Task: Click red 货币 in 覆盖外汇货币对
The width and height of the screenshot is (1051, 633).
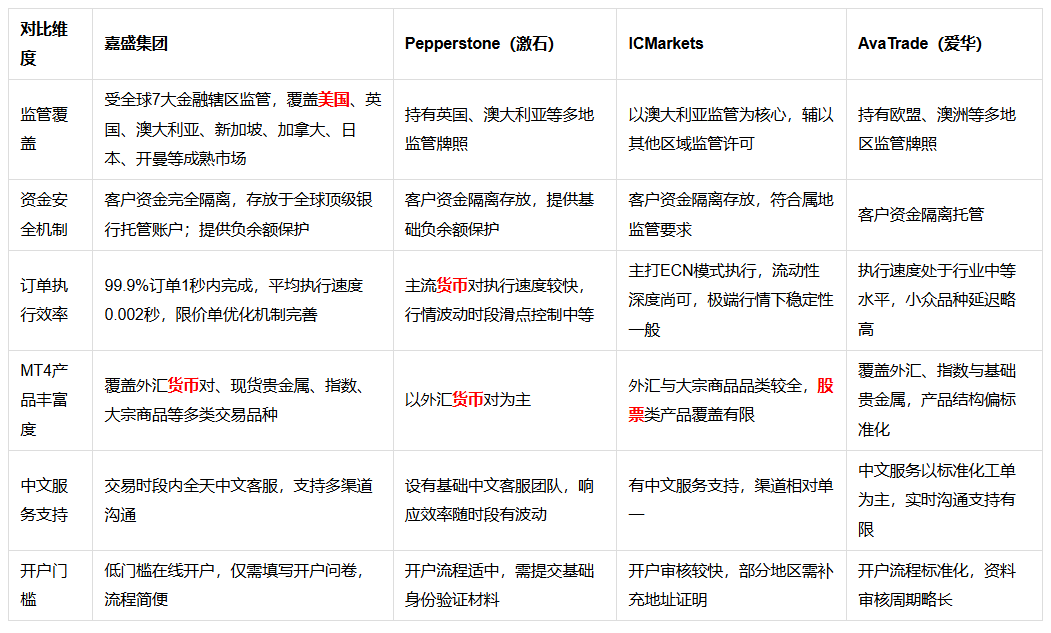Action: (183, 386)
